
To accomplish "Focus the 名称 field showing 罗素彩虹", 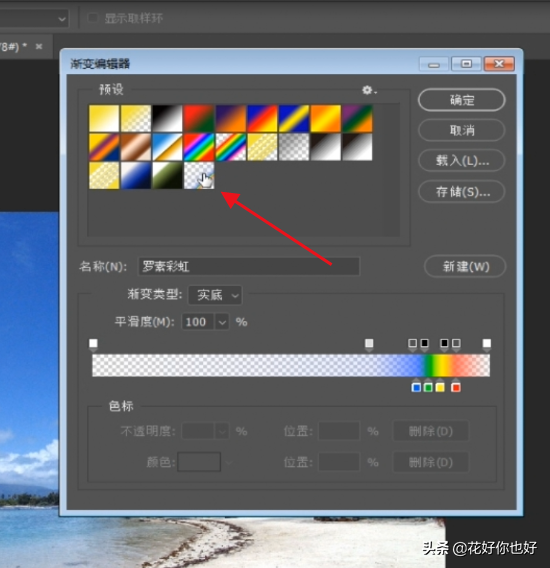I will click(x=249, y=267).
